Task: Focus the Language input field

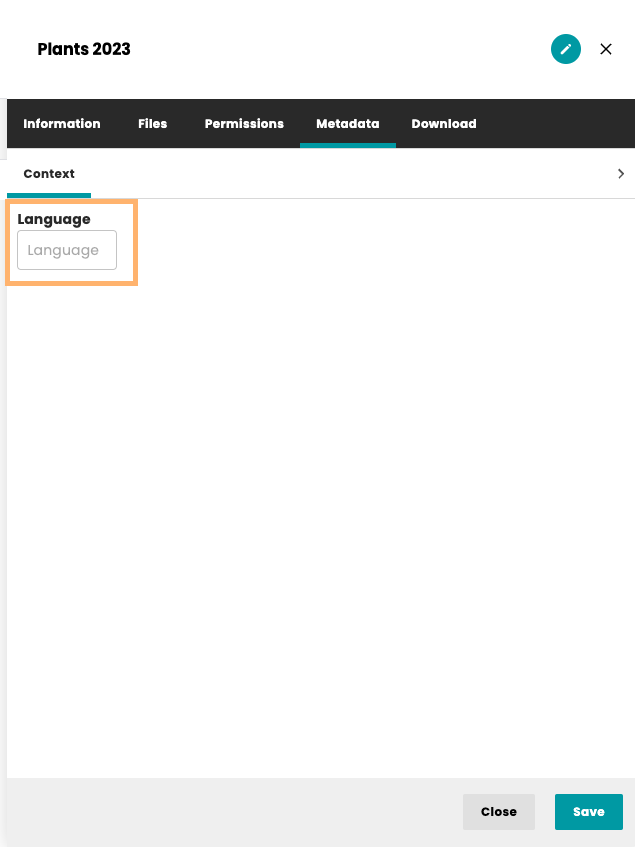Action: [x=67, y=250]
